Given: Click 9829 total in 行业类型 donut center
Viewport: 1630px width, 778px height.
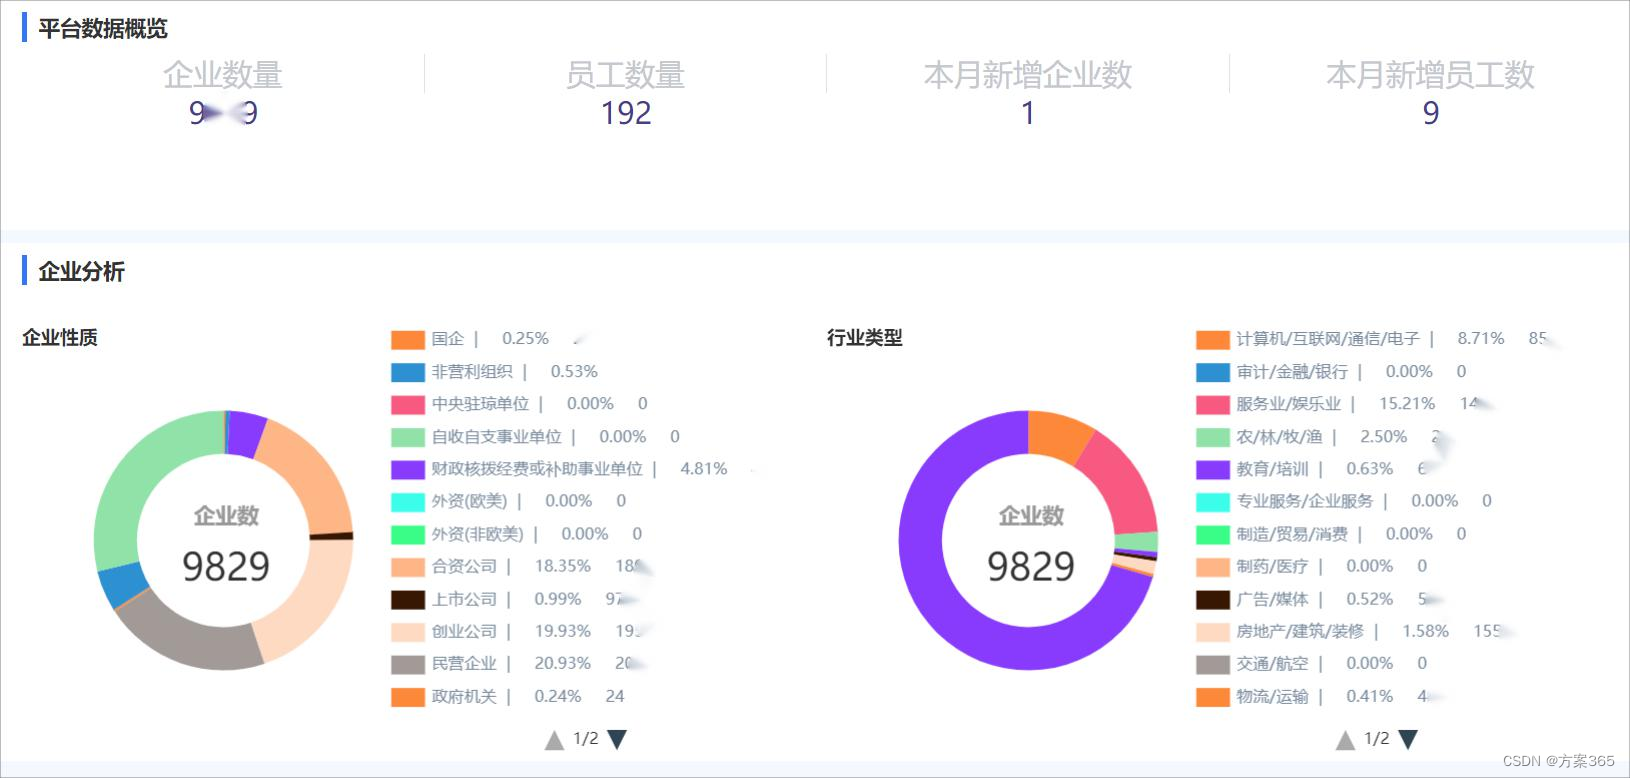Looking at the screenshot, I should click(x=1031, y=567).
